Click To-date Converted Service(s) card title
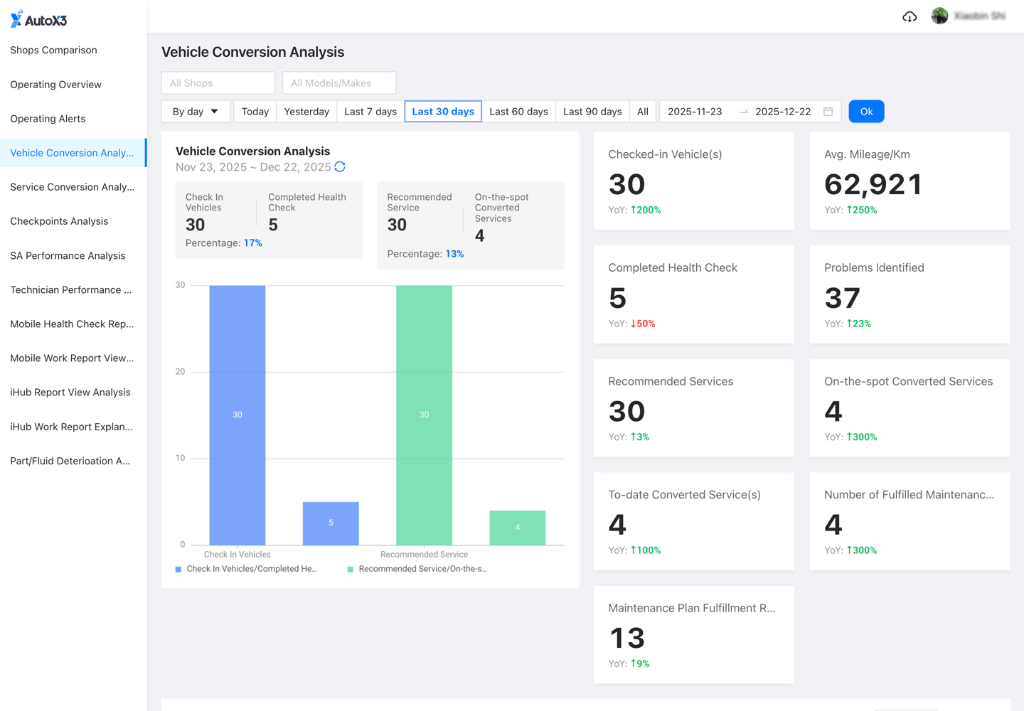This screenshot has width=1024, height=711. click(684, 495)
